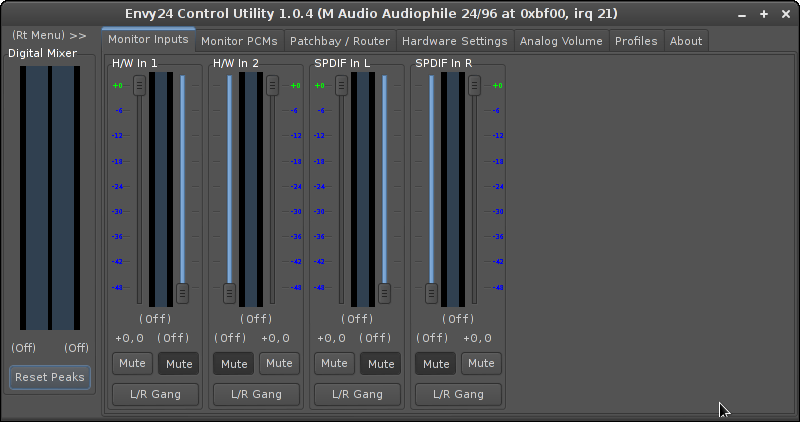
Task: Click the +0,0 value under H/W In 1
Action: pos(129,338)
